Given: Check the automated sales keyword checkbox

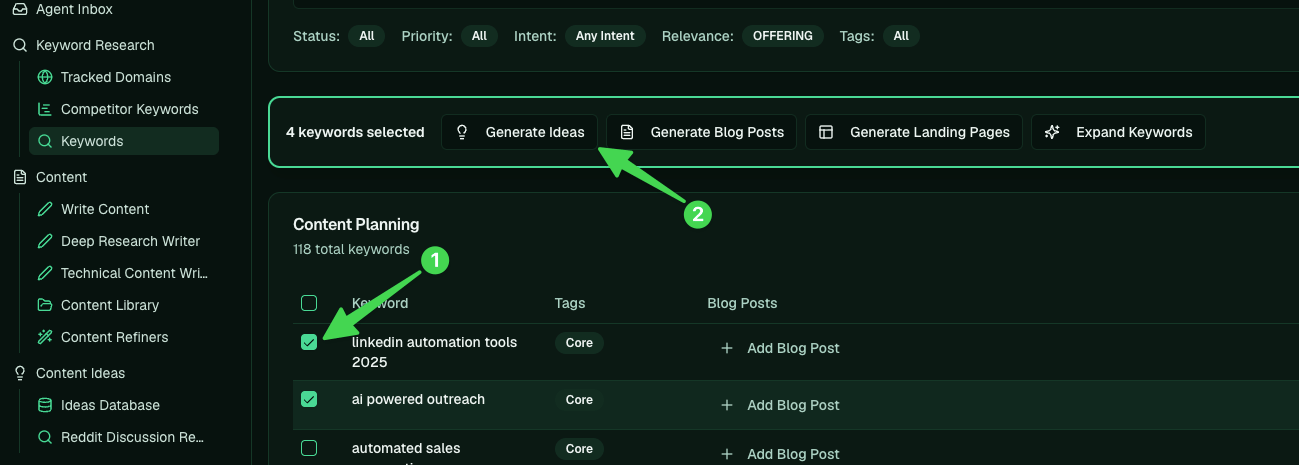Looking at the screenshot, I should pos(309,448).
